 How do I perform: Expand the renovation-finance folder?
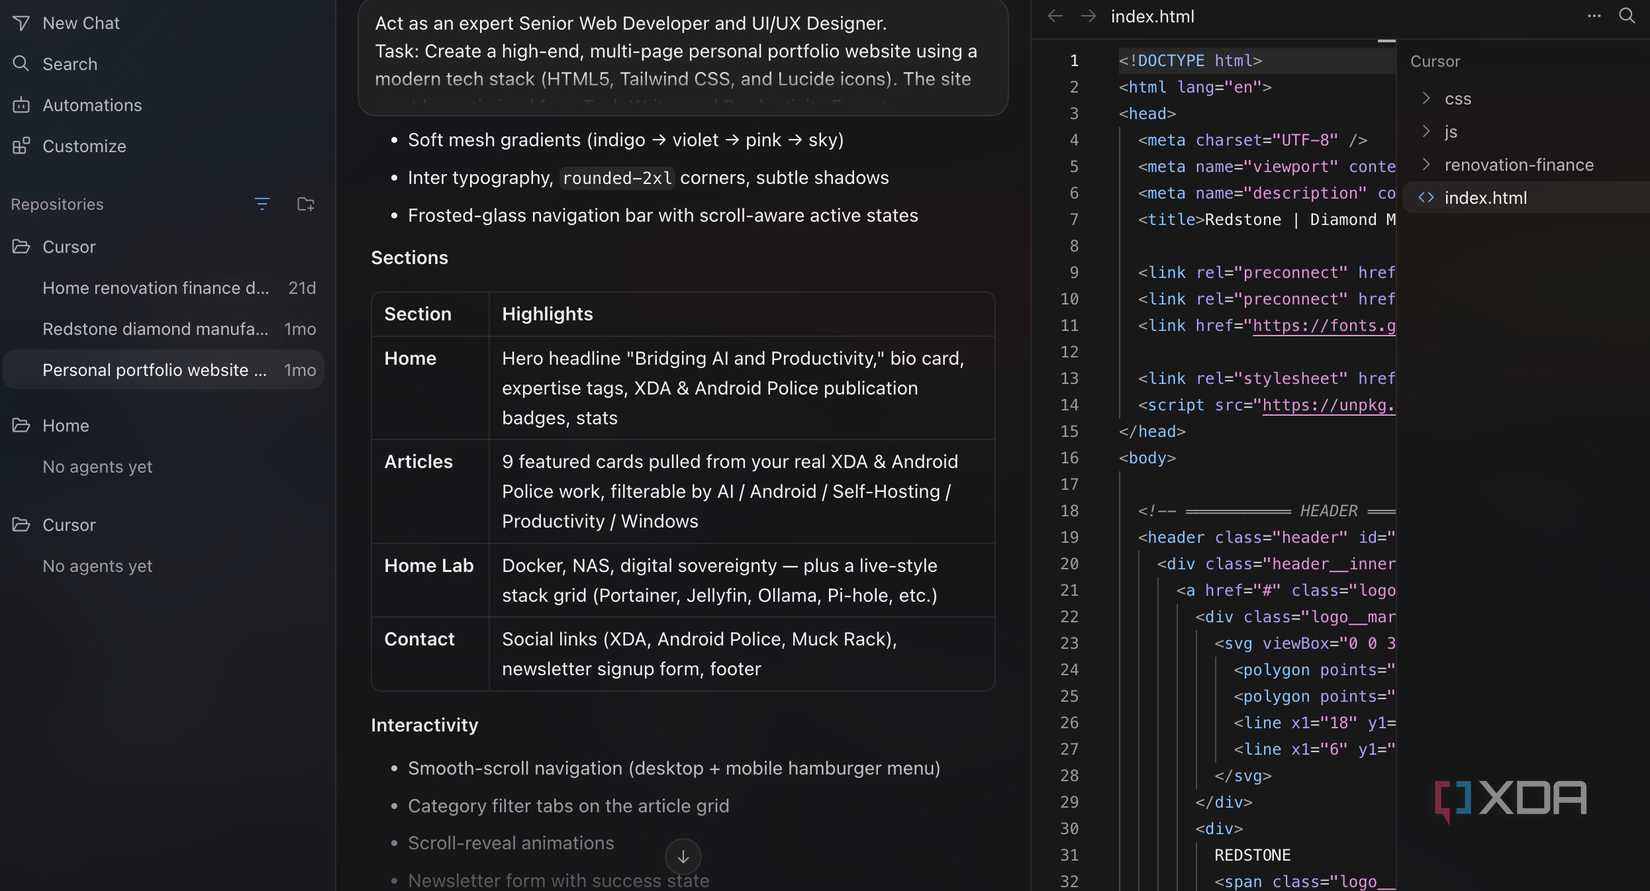pyautogui.click(x=1526, y=165)
